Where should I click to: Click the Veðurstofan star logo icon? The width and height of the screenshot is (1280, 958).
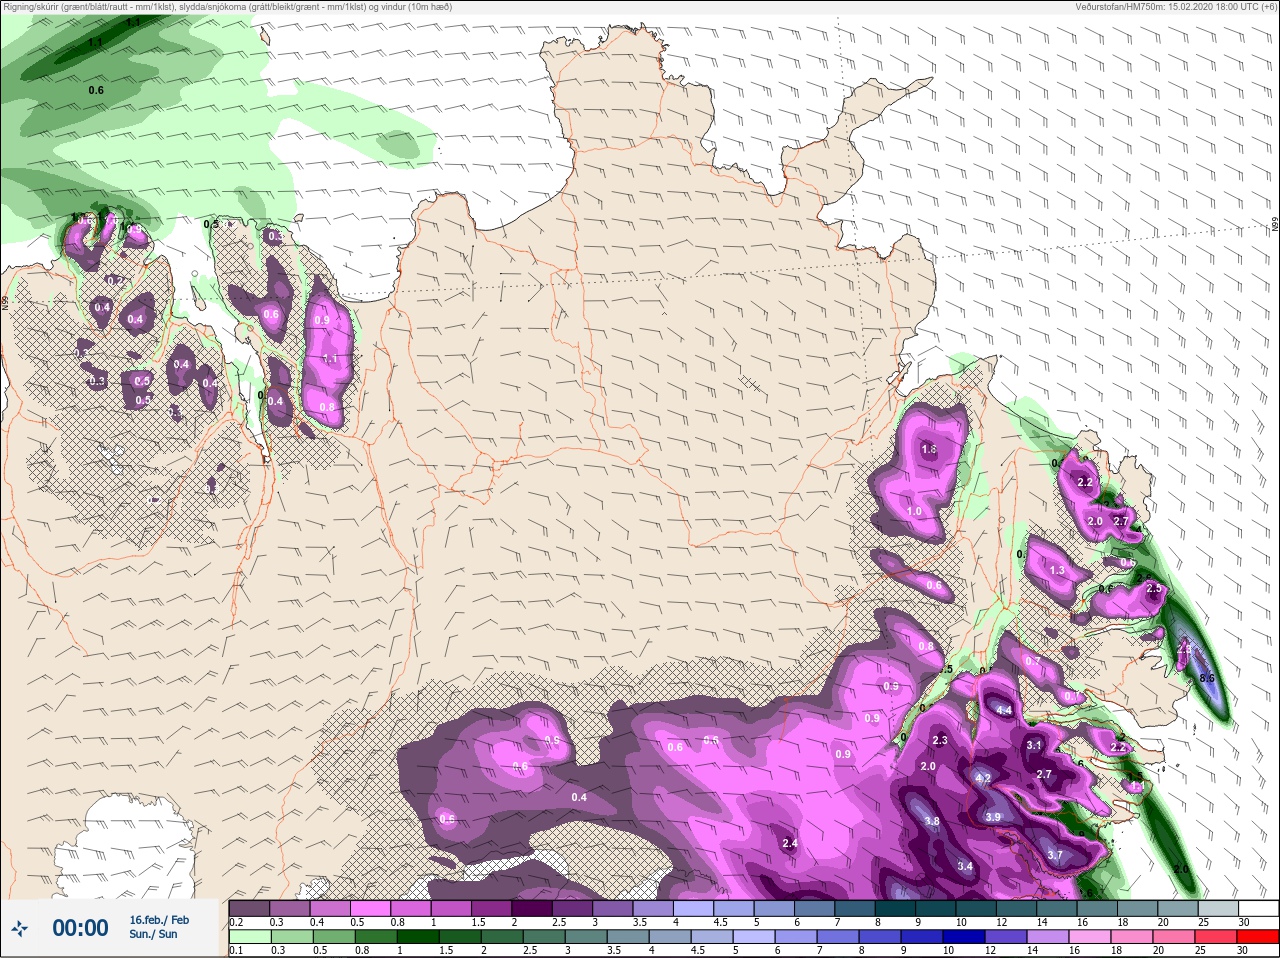[x=20, y=928]
